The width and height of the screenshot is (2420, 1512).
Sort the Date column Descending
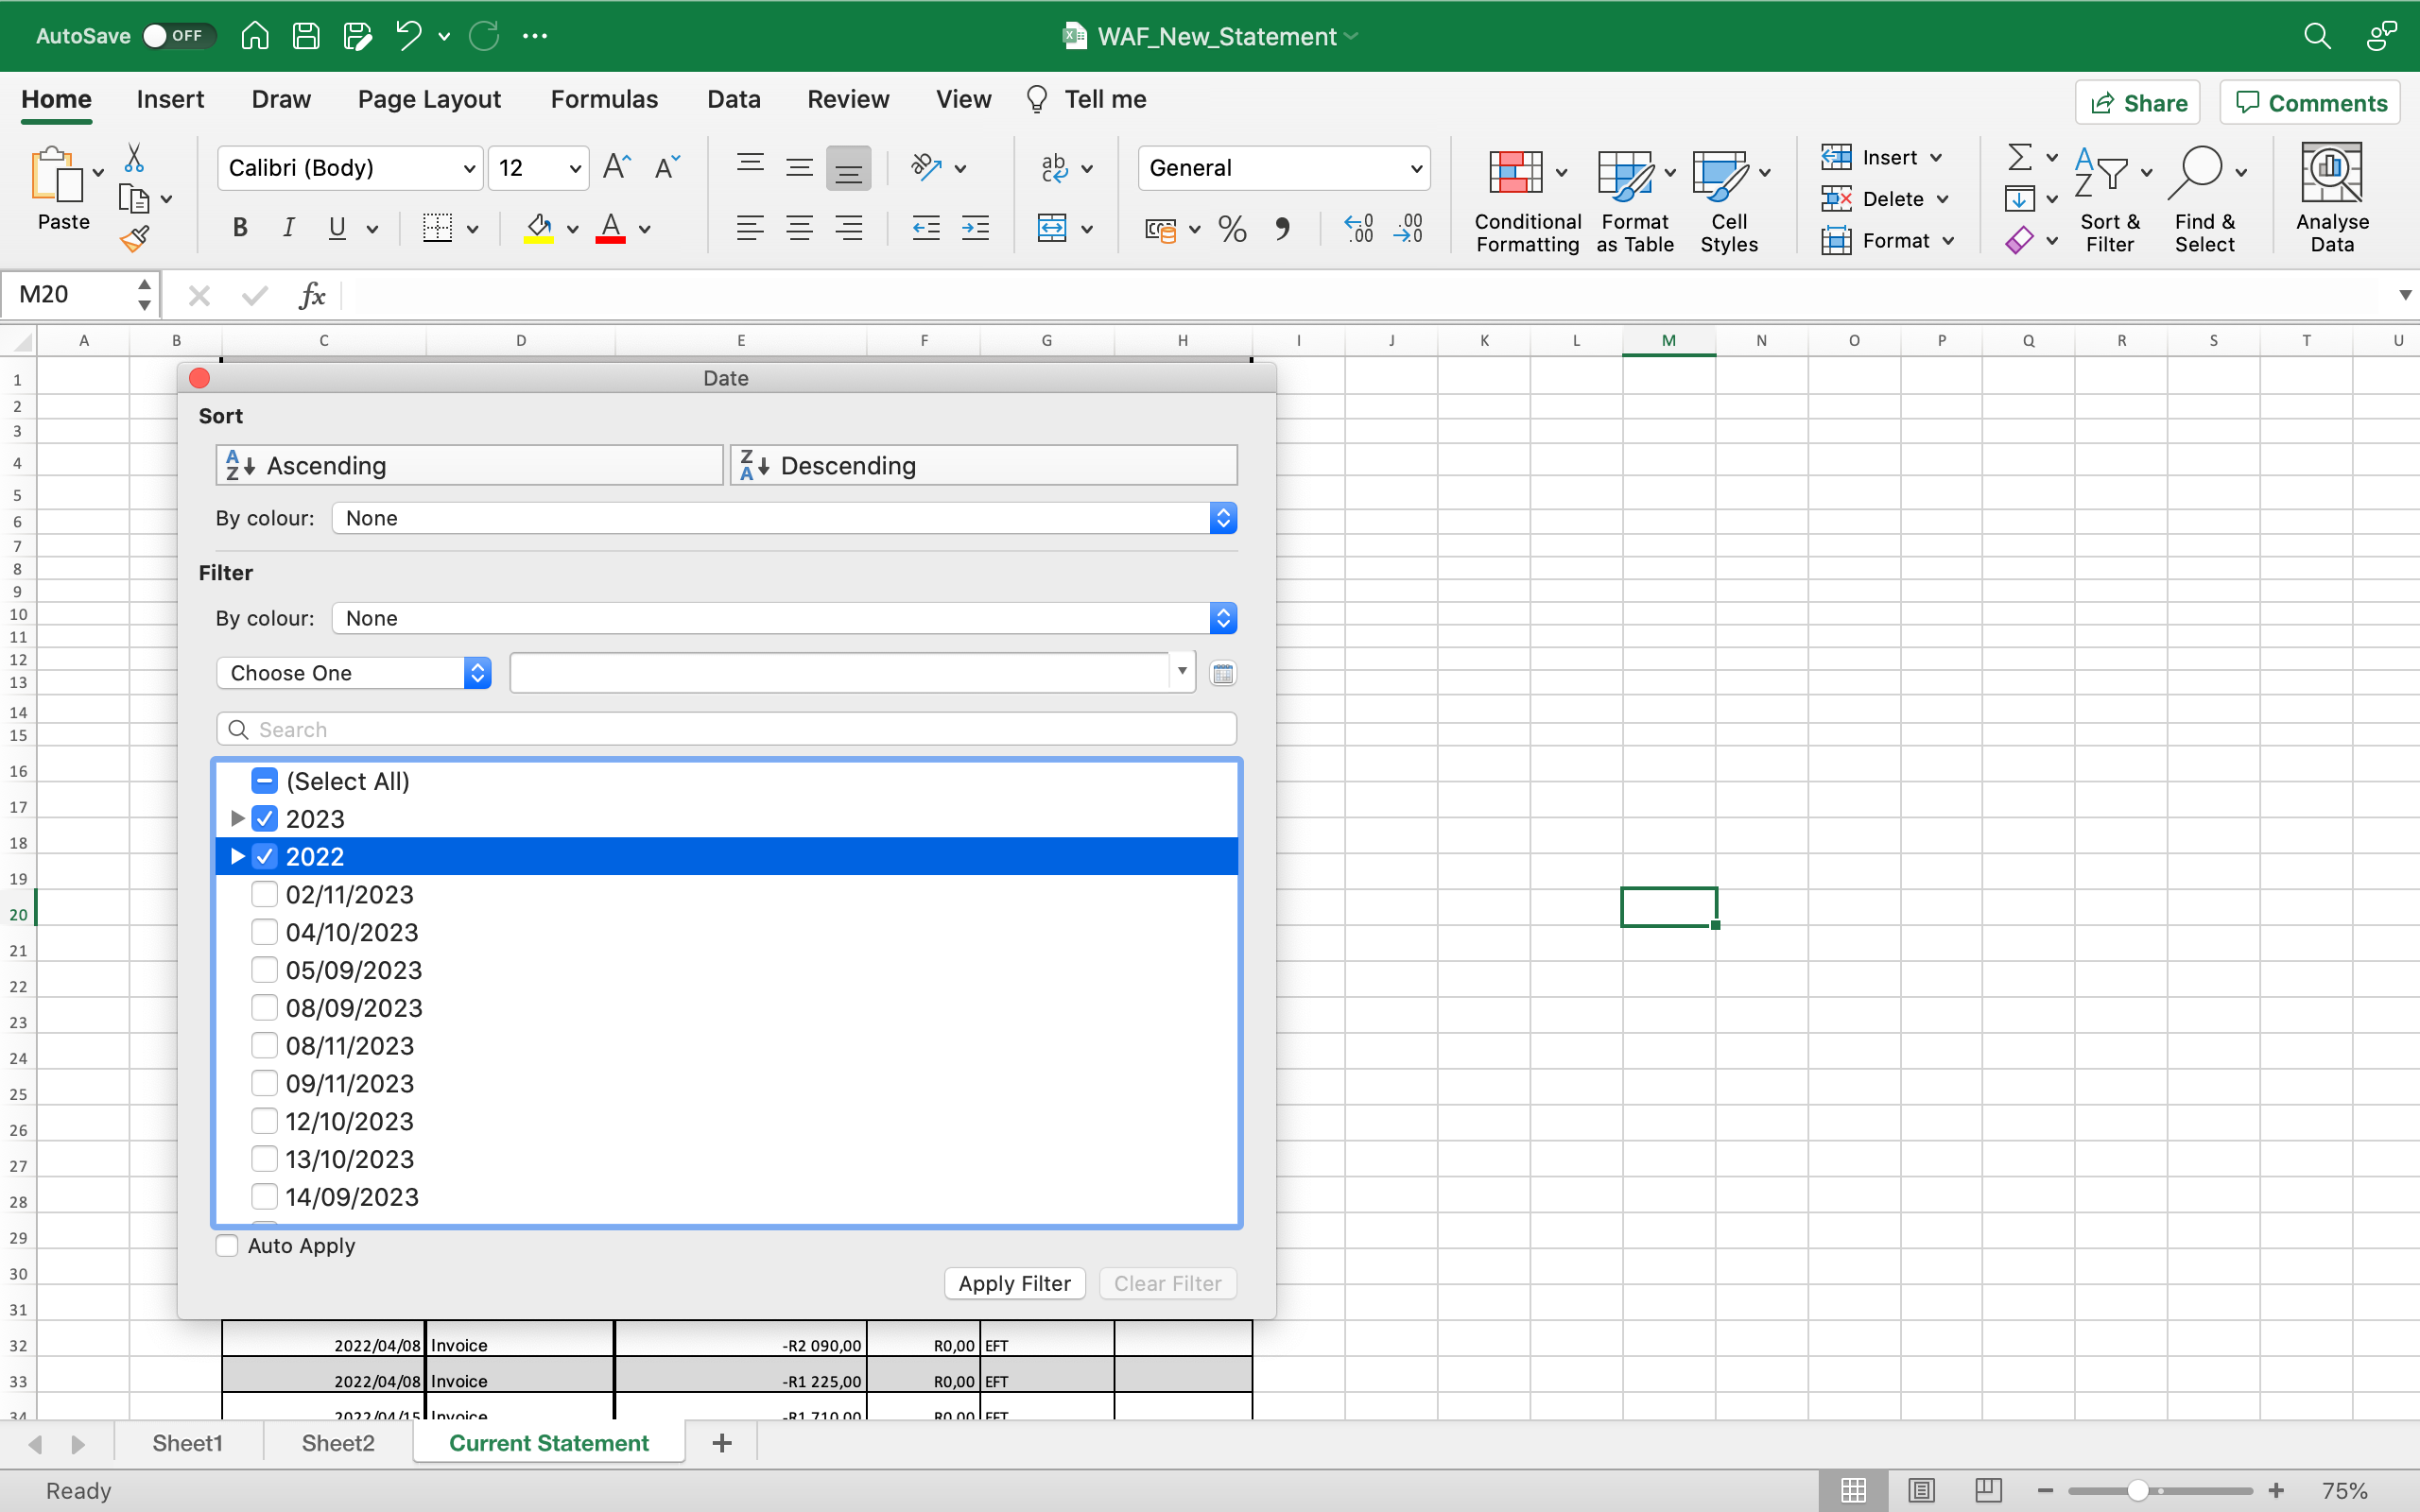point(984,466)
